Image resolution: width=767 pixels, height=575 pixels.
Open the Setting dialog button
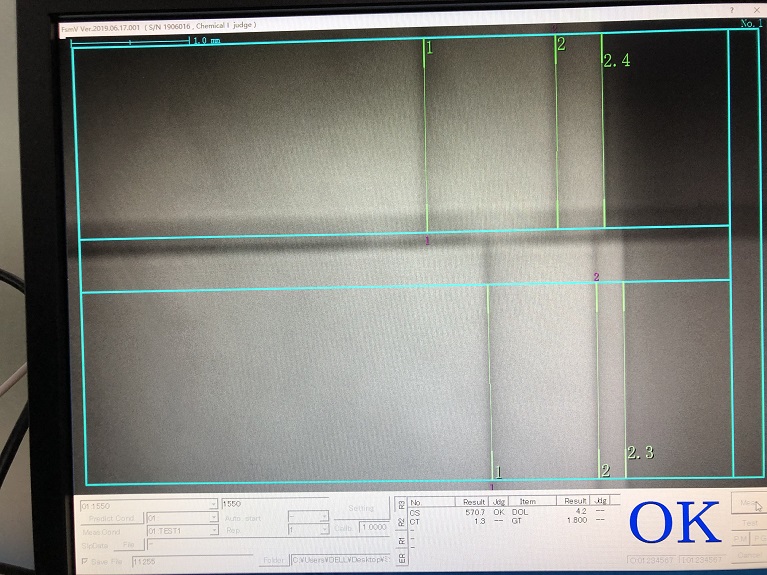[x=360, y=508]
